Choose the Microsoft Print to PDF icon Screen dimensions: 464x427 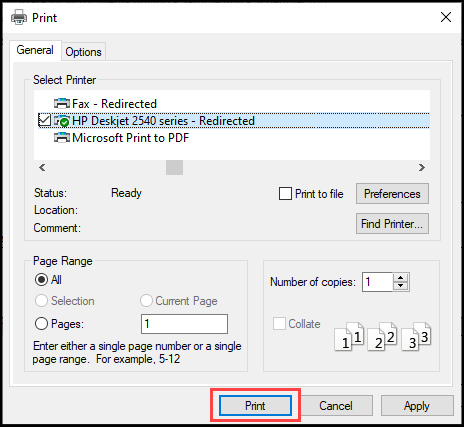click(62, 138)
